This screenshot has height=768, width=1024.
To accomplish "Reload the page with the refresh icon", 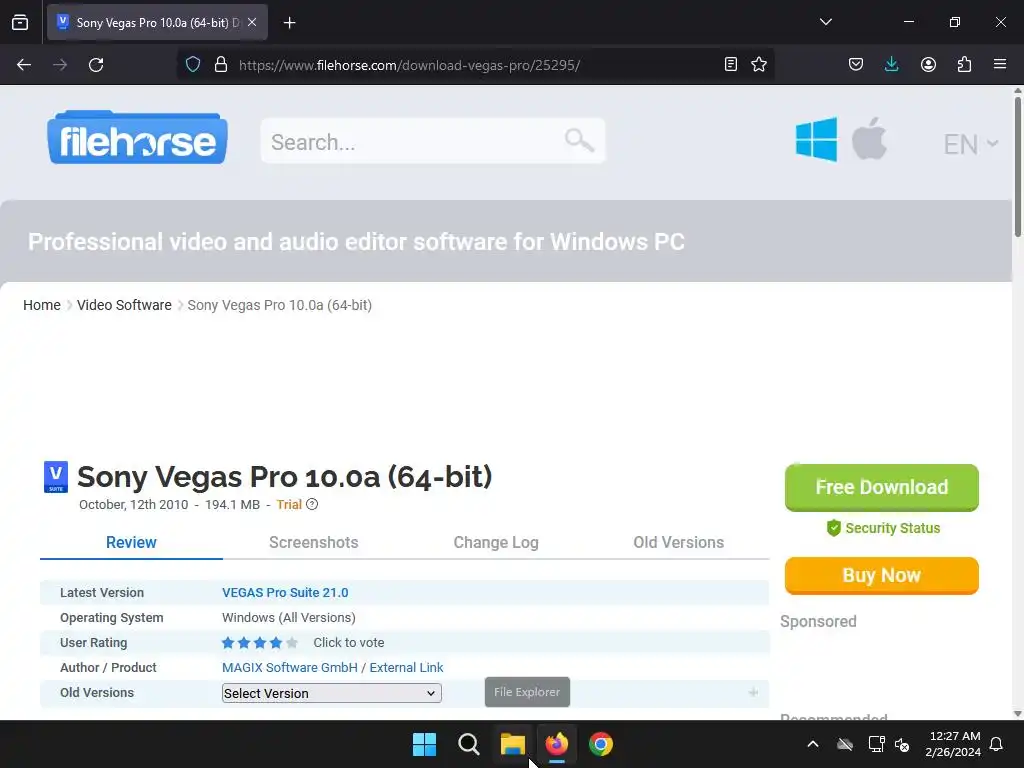I will 96,65.
